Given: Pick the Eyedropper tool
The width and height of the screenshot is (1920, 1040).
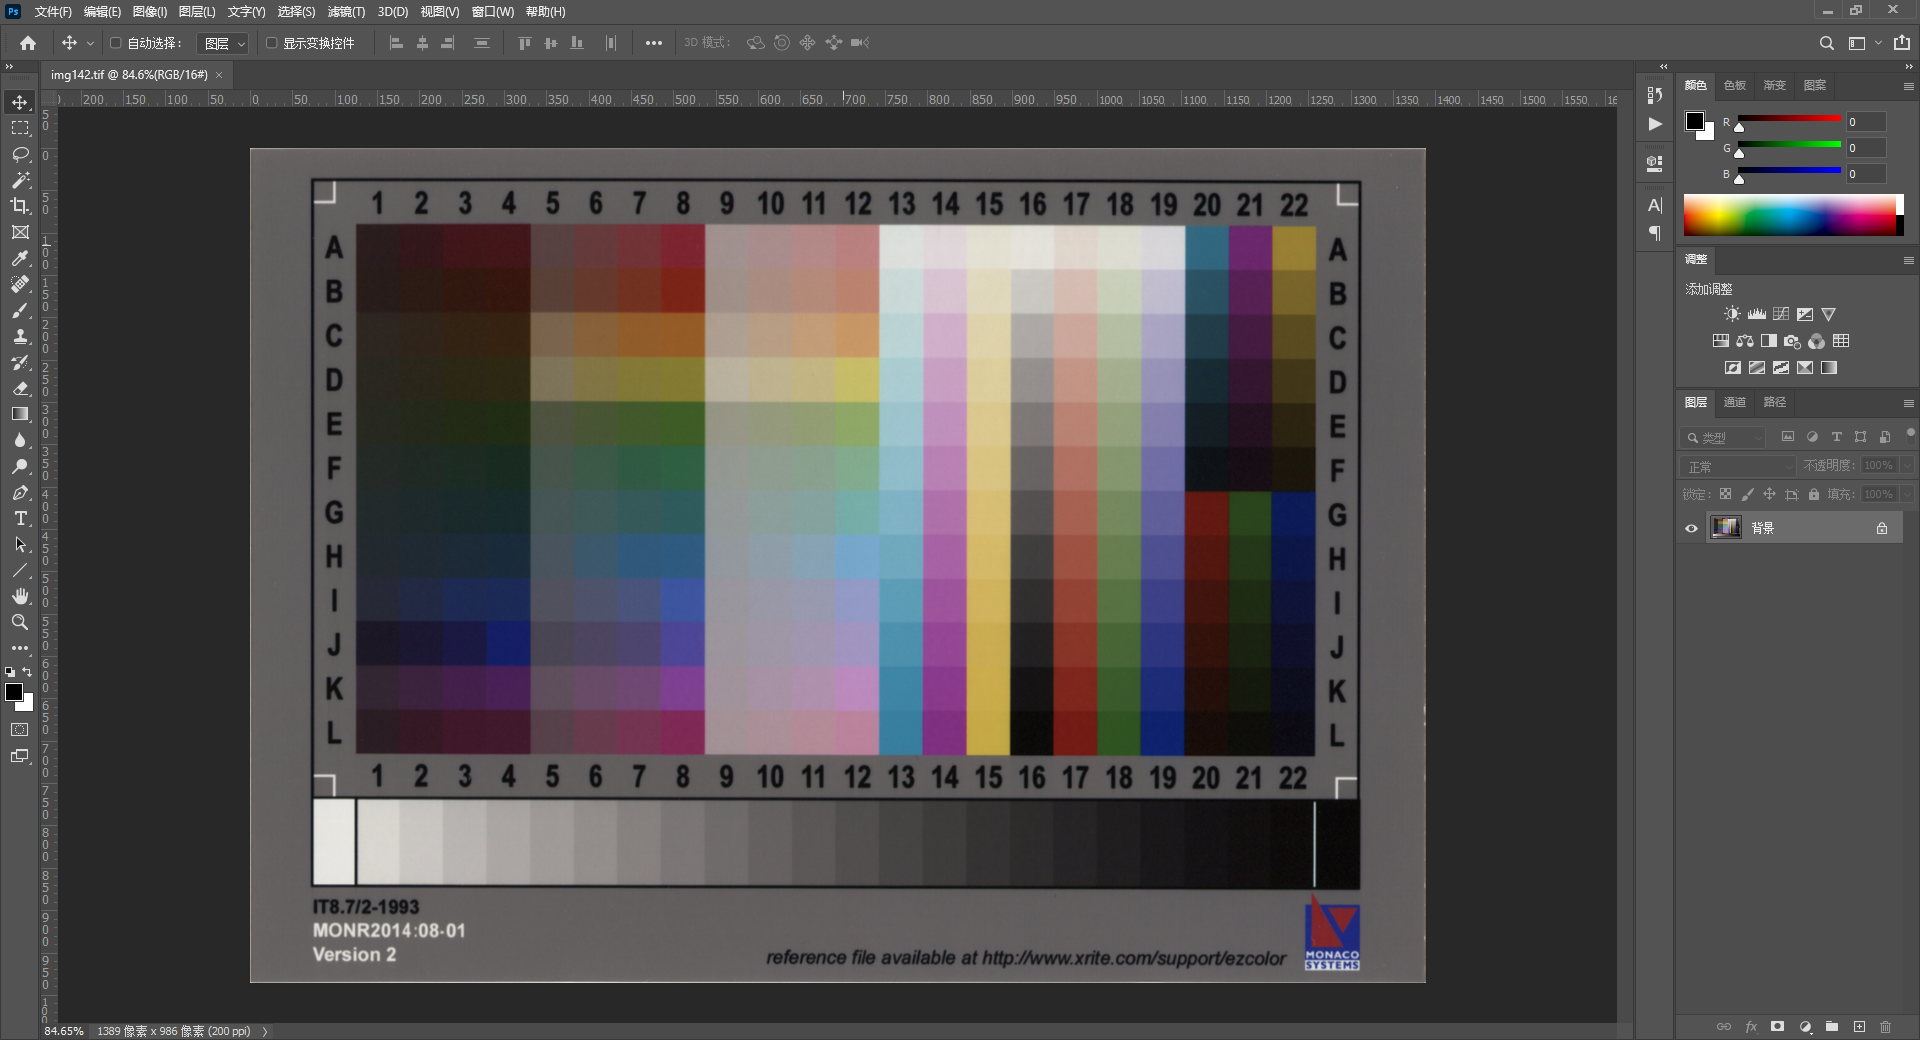Looking at the screenshot, I should tap(20, 258).
